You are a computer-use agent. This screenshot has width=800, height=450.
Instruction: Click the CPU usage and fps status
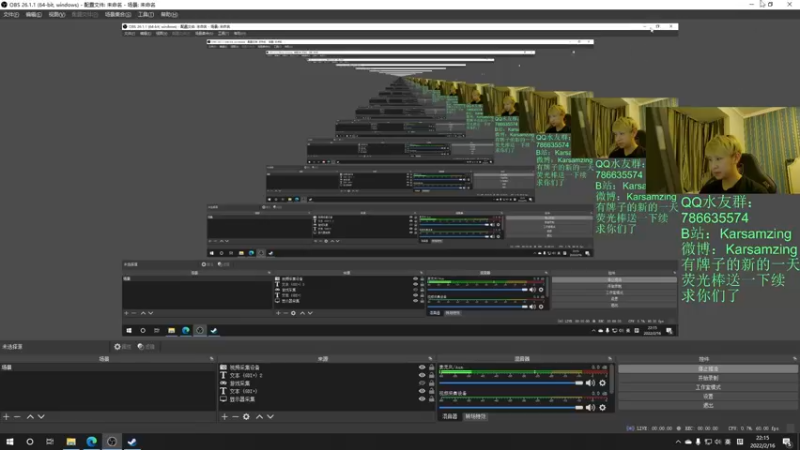pyautogui.click(x=753, y=428)
